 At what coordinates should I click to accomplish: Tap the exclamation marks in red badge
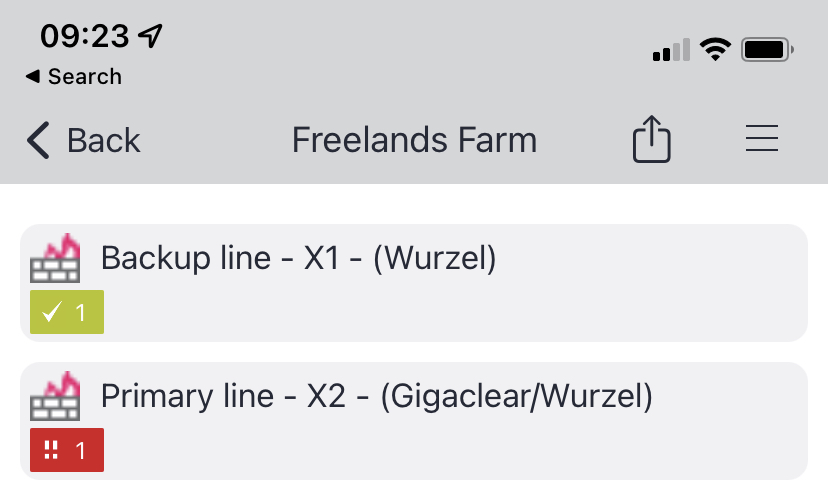pos(52,450)
